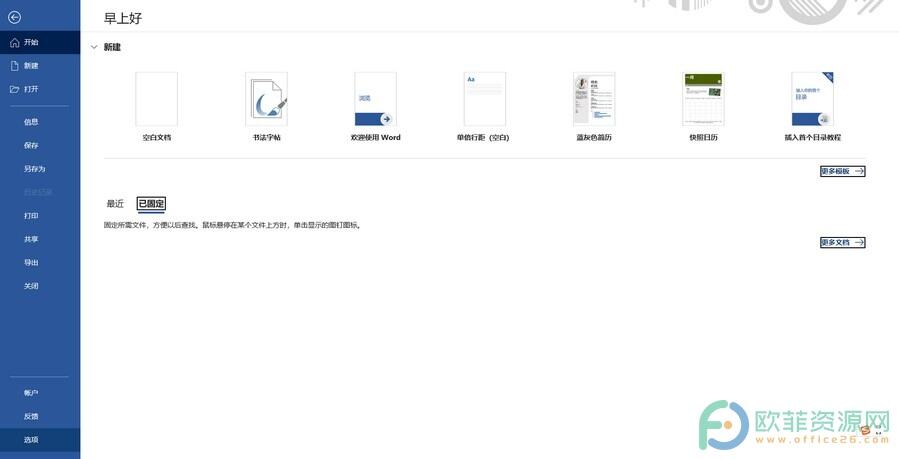Image resolution: width=899 pixels, height=459 pixels.
Task: Open the 打开 sidebar item
Action: pyautogui.click(x=40, y=89)
